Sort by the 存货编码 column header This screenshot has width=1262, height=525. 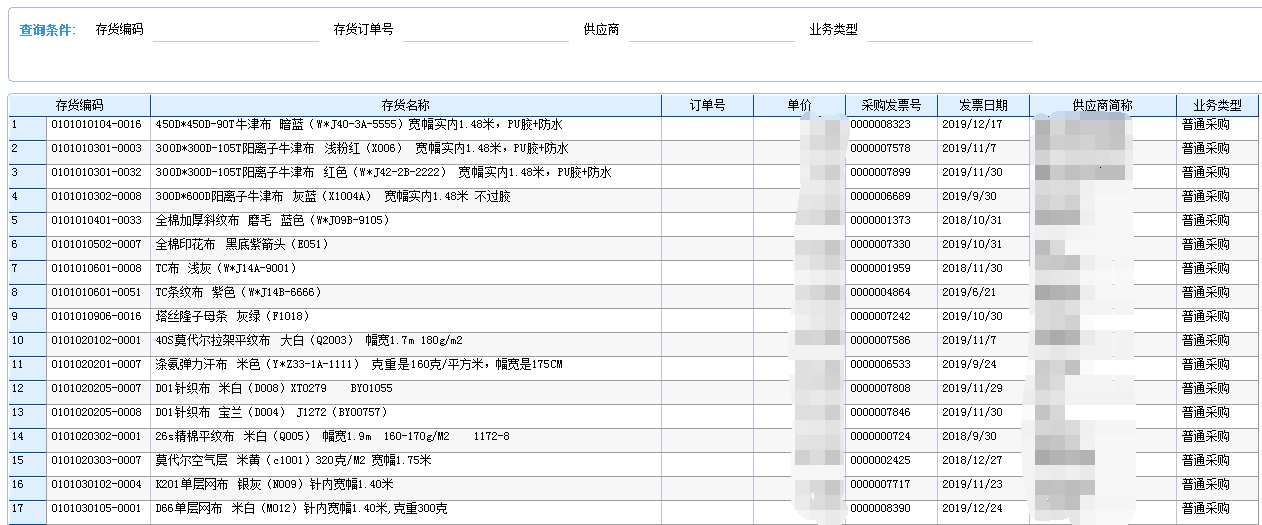[80, 105]
